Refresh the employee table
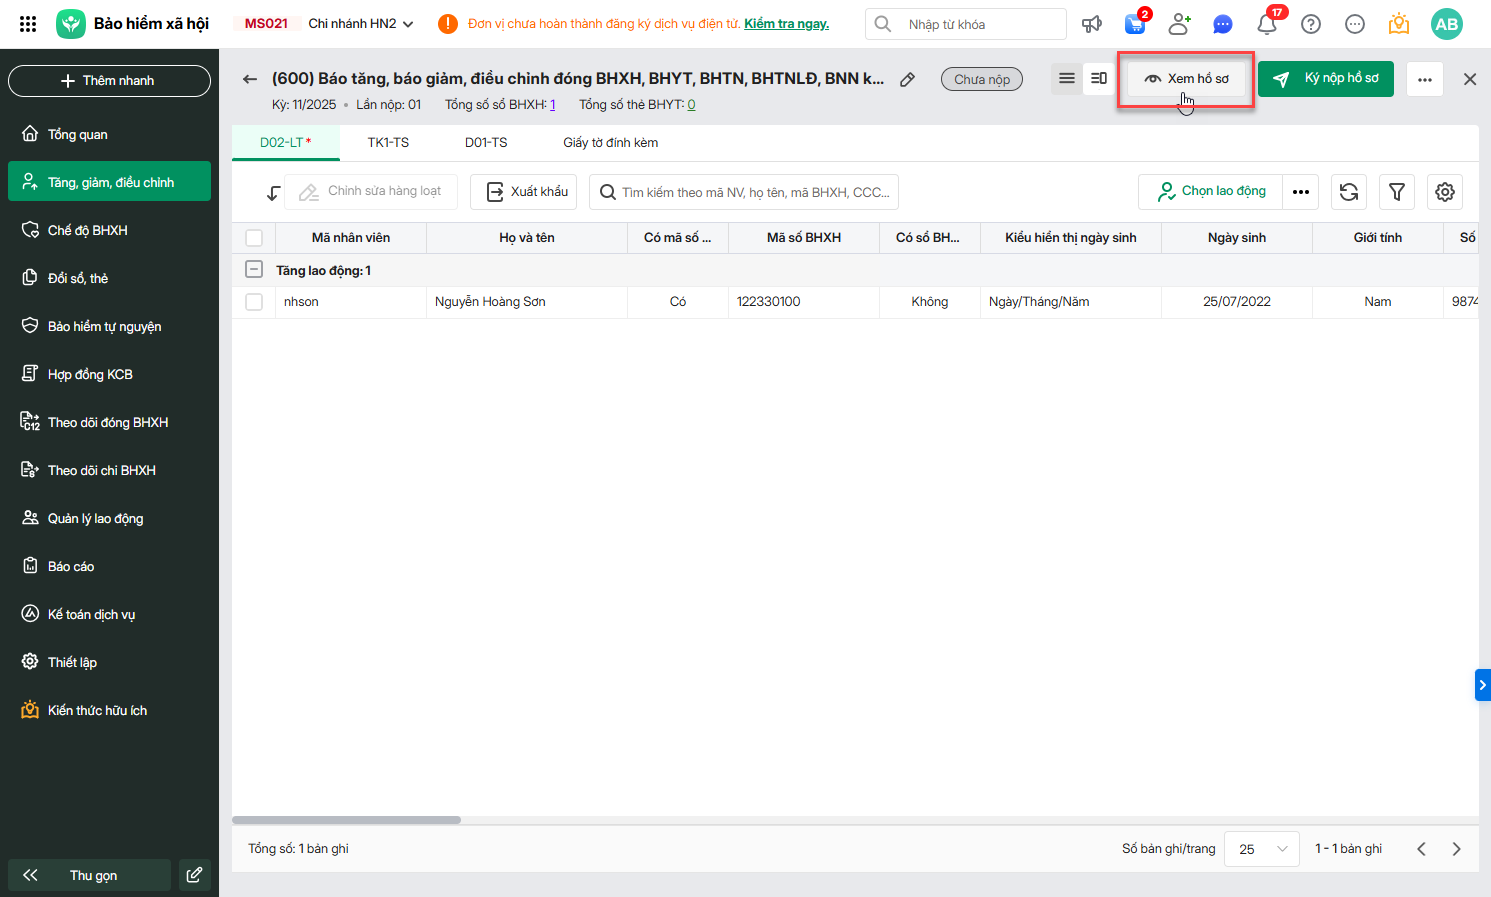 click(x=1349, y=192)
